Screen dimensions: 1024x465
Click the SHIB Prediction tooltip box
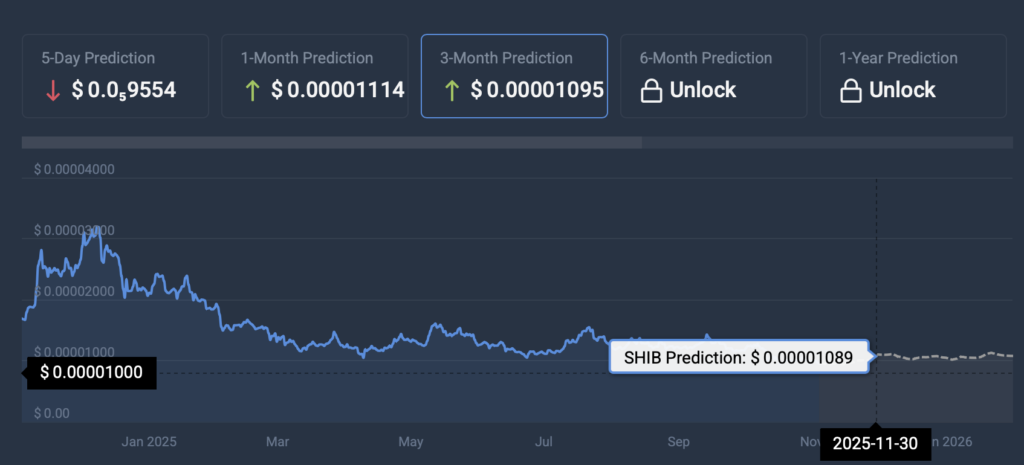coord(738,357)
